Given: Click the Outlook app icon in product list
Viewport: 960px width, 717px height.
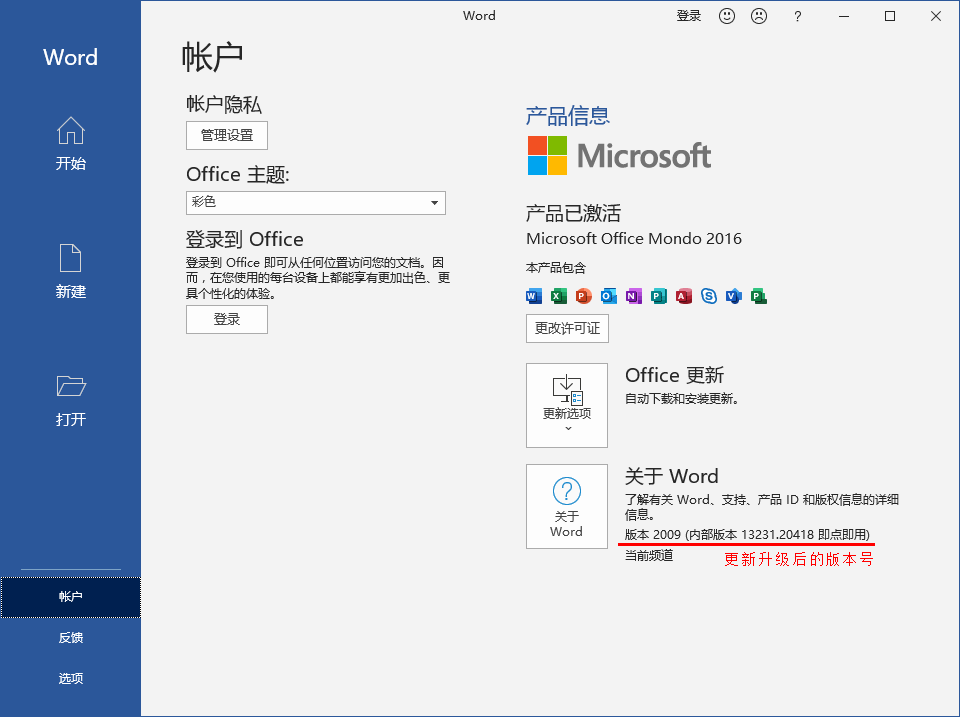Looking at the screenshot, I should click(x=609, y=296).
